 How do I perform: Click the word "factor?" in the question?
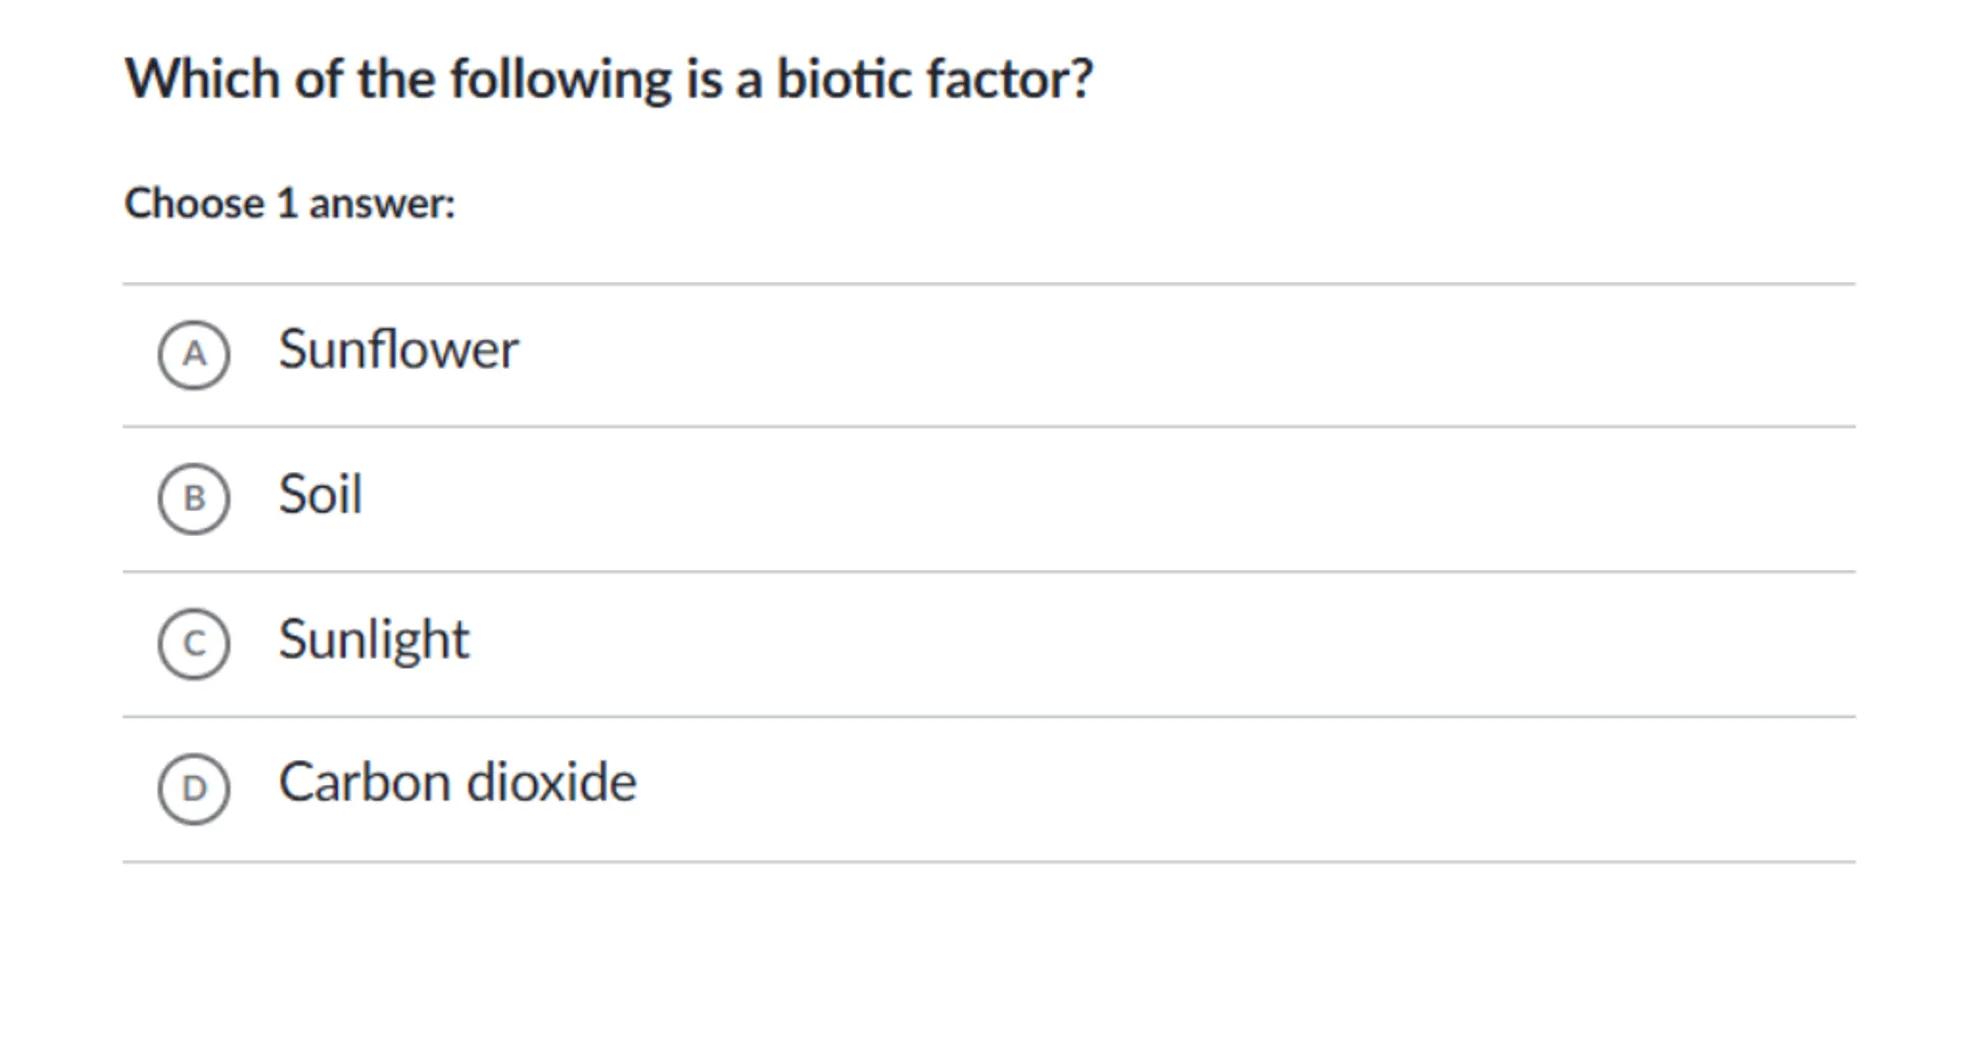coord(1009,78)
